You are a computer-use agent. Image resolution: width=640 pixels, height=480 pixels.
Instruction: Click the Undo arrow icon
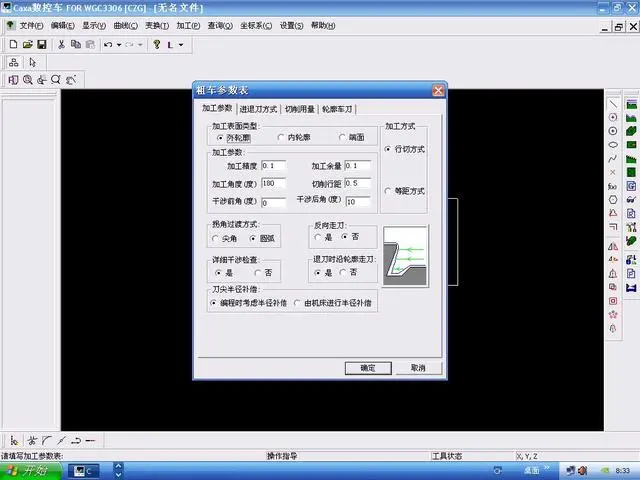108,44
